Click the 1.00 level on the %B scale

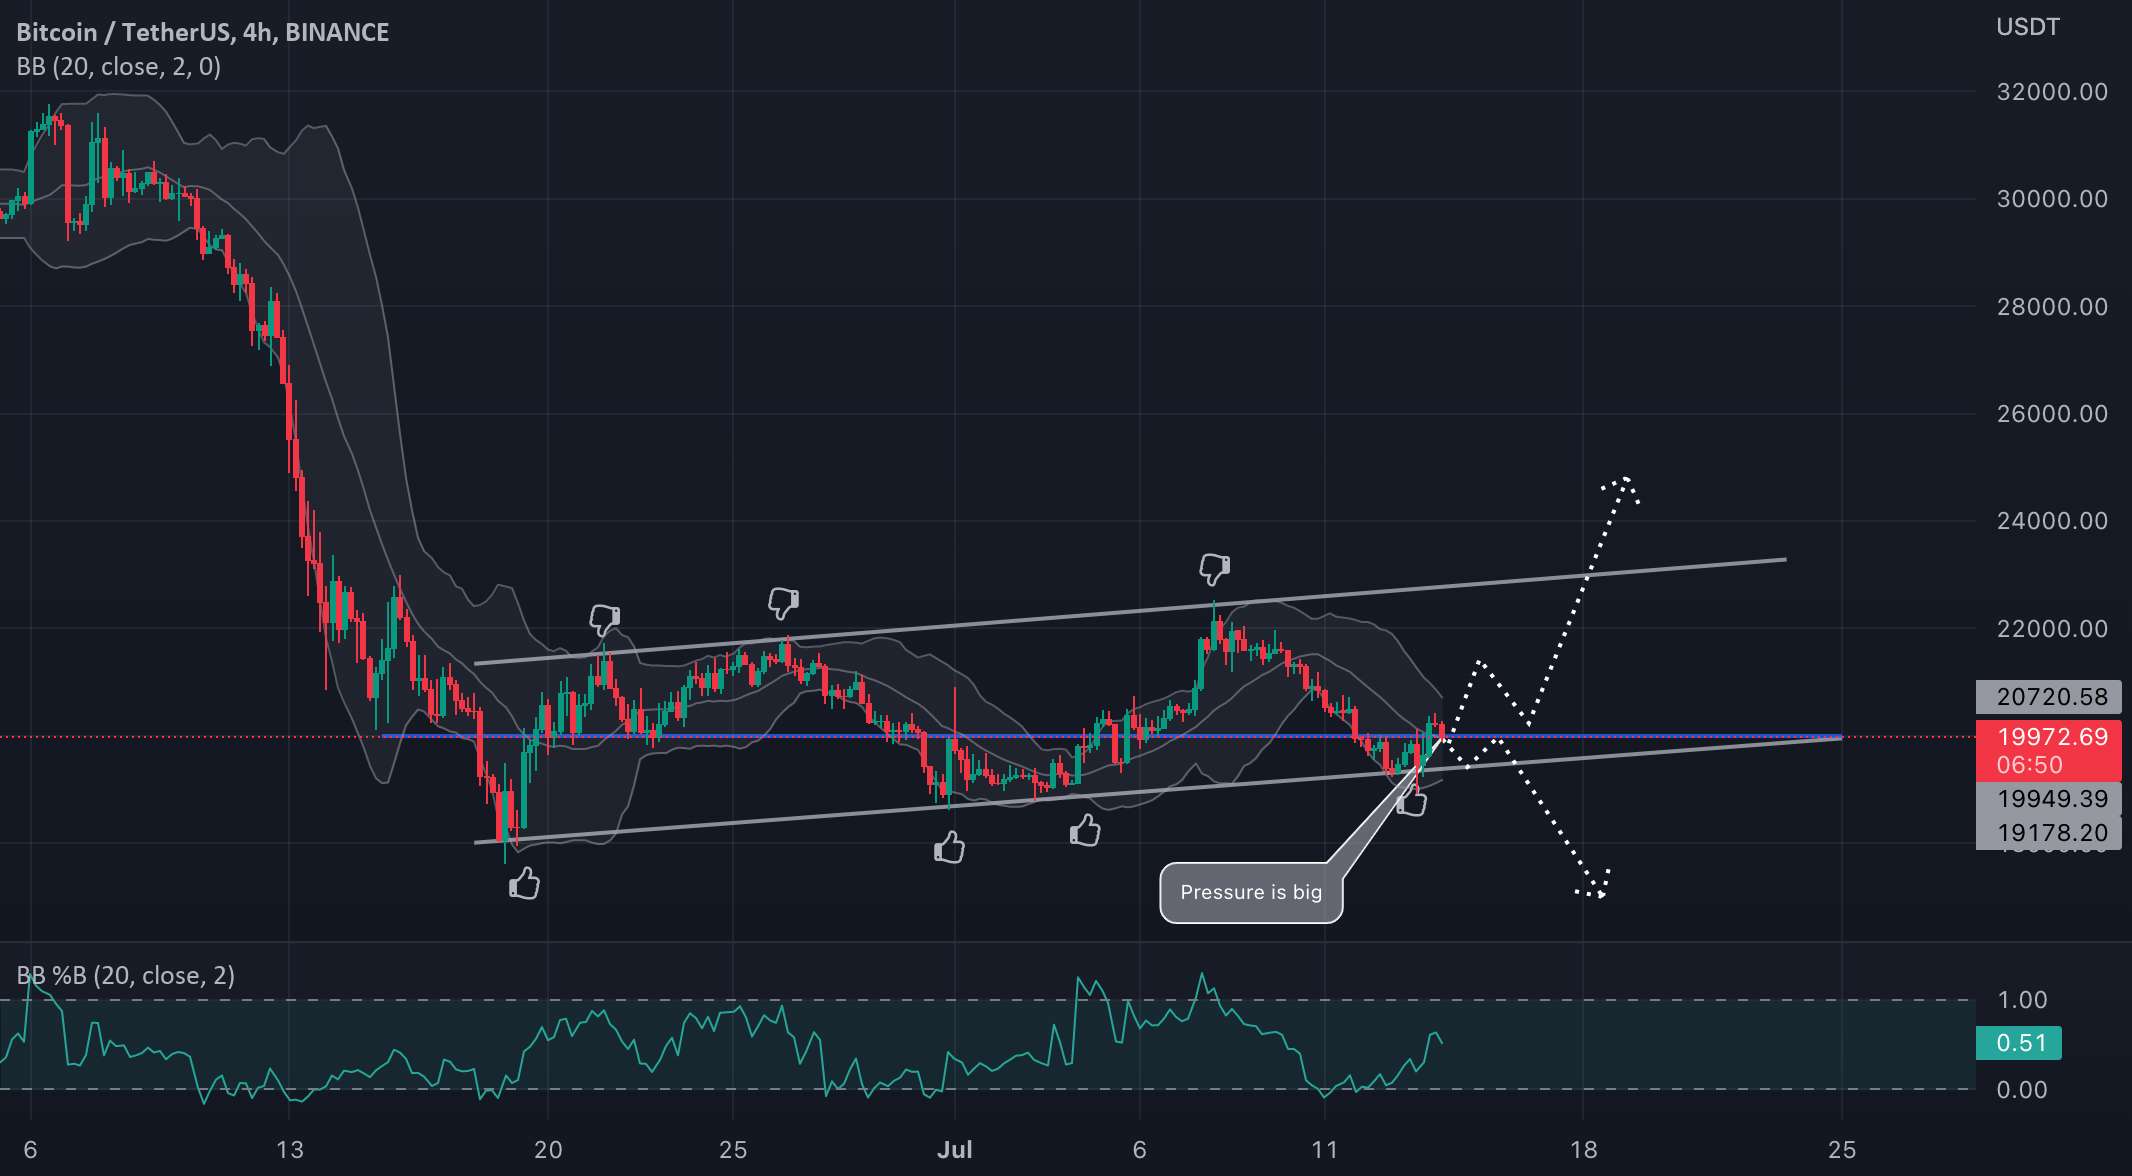2022,1000
